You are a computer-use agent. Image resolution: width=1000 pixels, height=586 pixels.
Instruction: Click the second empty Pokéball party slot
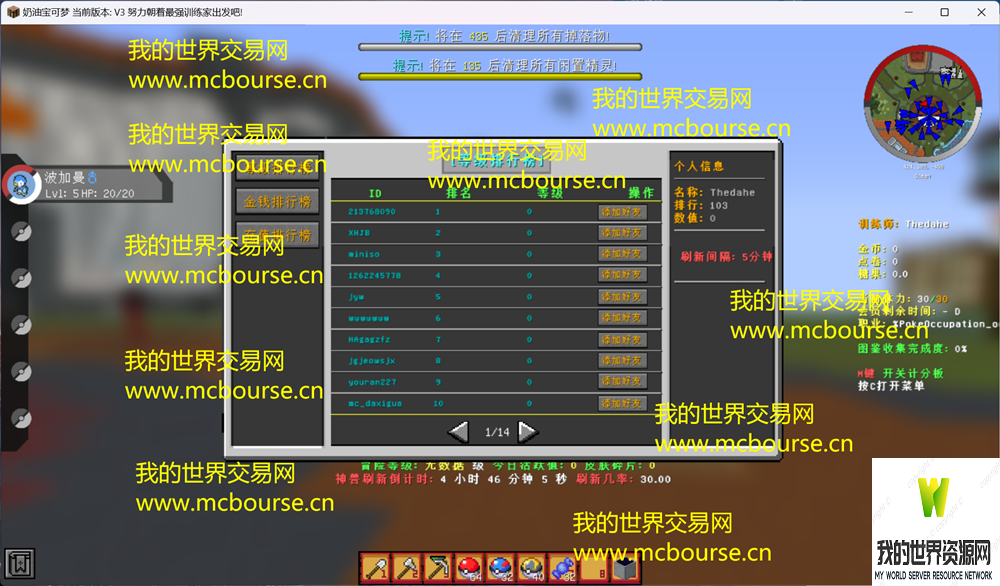[21, 231]
